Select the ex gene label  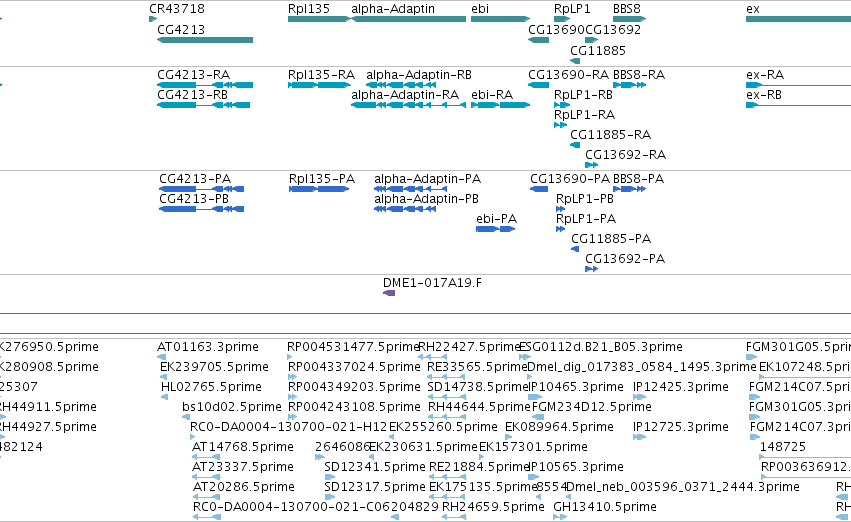[753, 9]
